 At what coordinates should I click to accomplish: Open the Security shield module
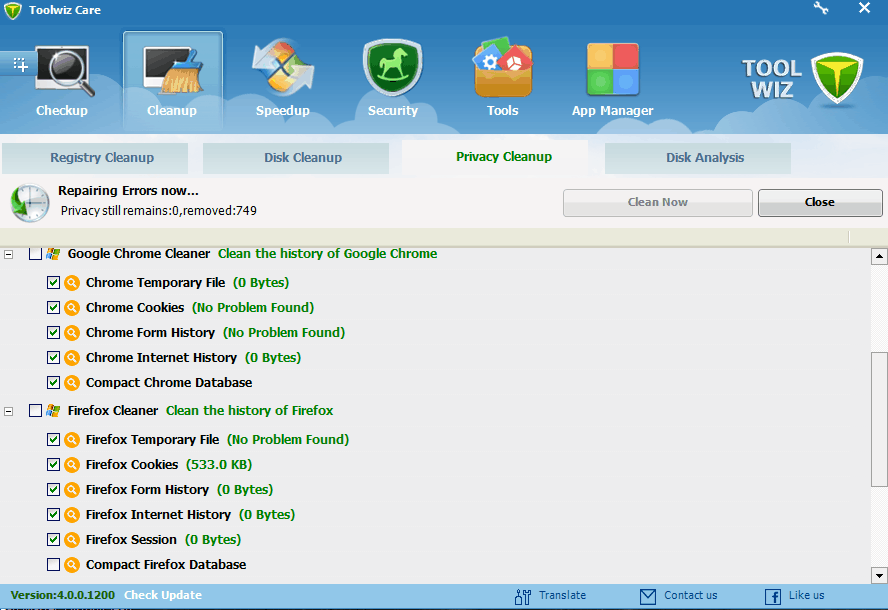point(392,68)
